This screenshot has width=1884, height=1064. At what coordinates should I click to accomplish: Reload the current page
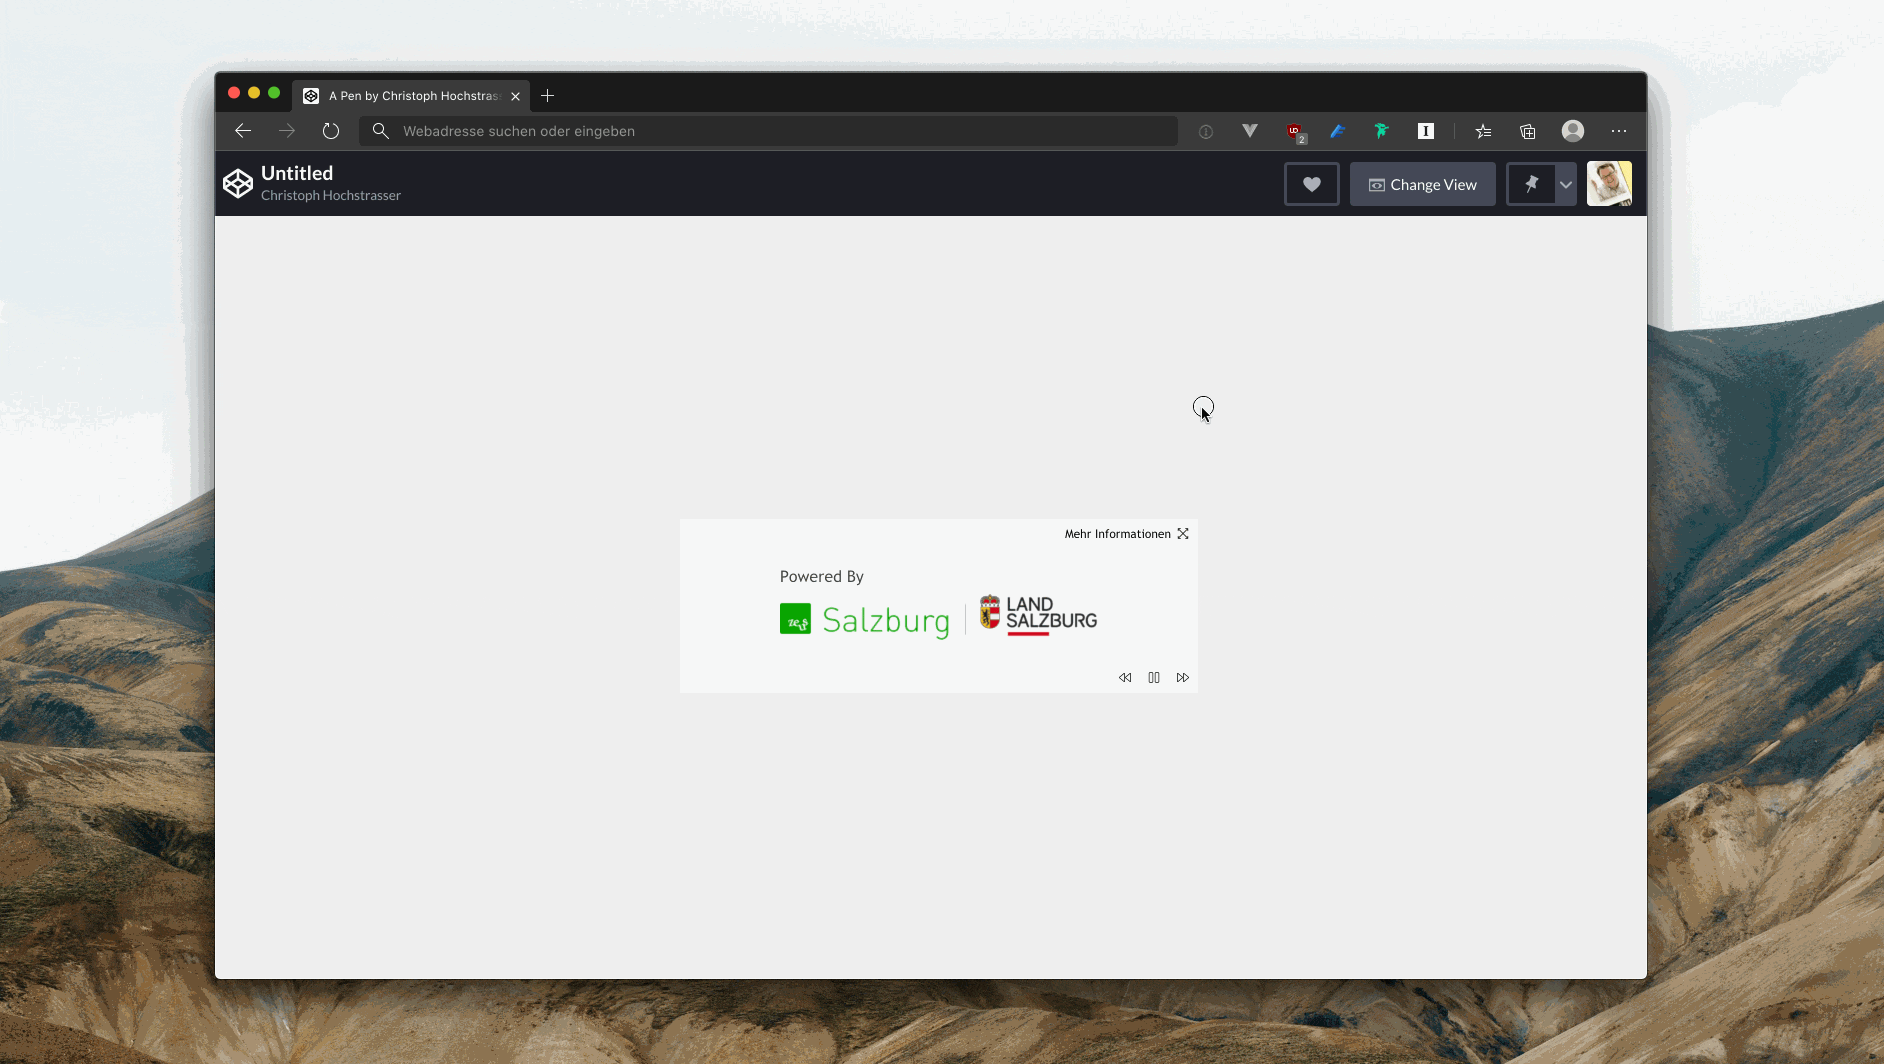pos(331,131)
